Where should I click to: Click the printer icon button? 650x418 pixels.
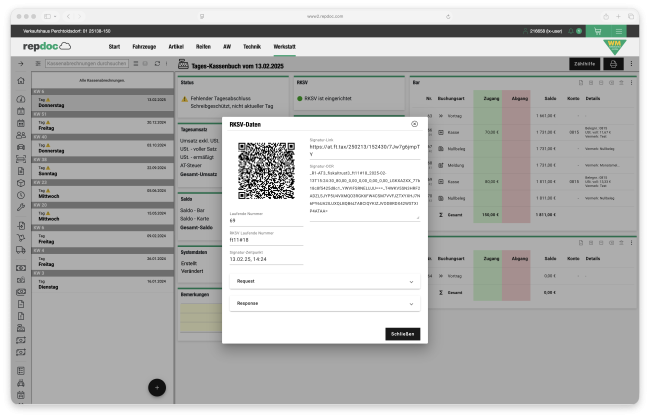(x=614, y=64)
